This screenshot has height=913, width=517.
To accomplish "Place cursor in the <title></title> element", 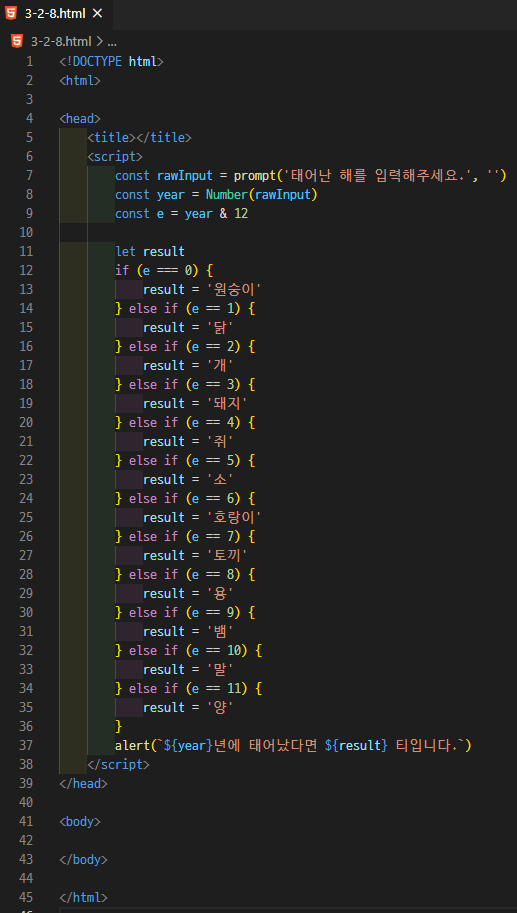I will (139, 137).
